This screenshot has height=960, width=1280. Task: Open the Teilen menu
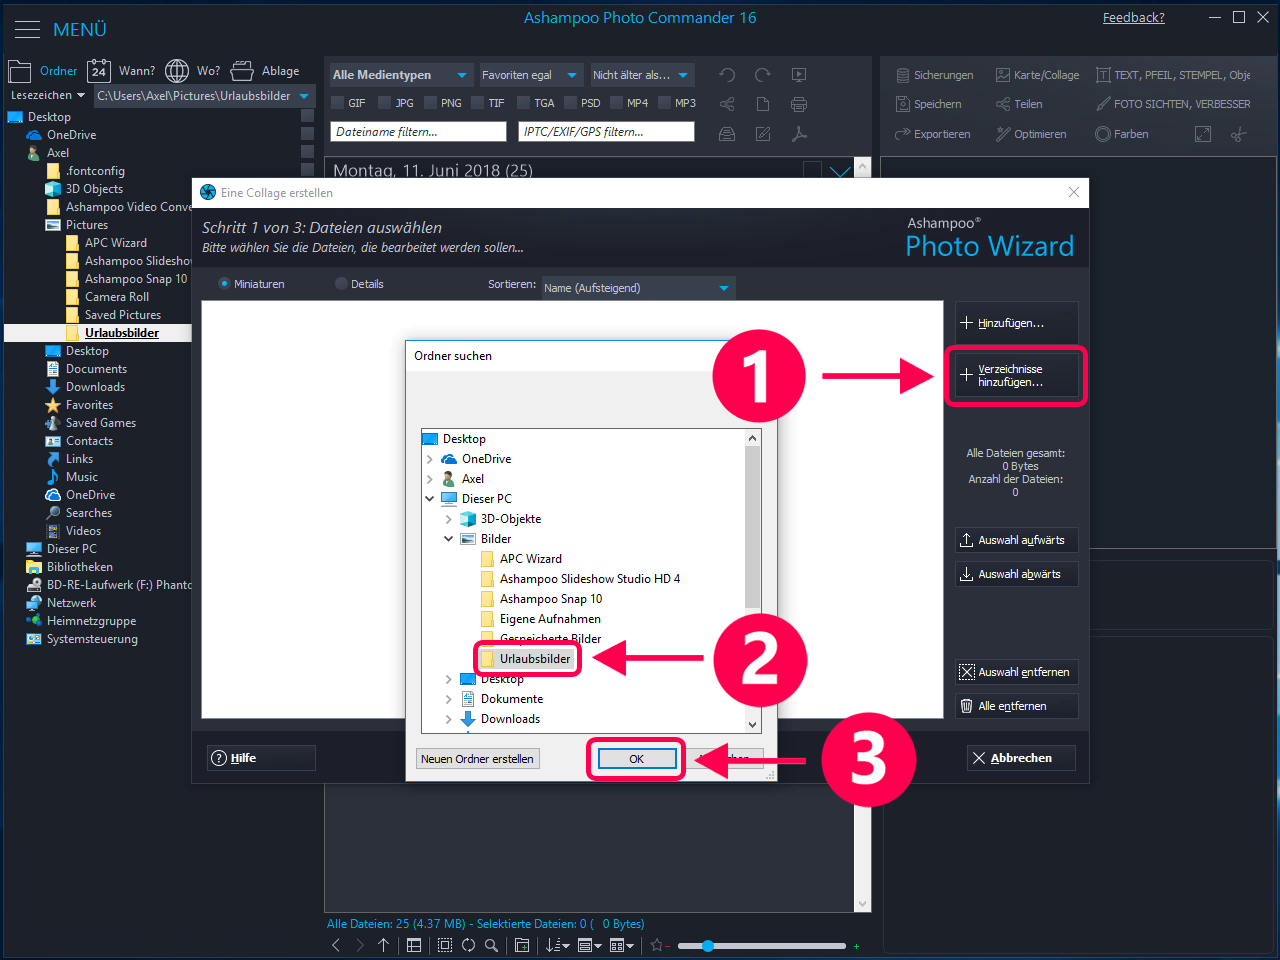[1019, 104]
